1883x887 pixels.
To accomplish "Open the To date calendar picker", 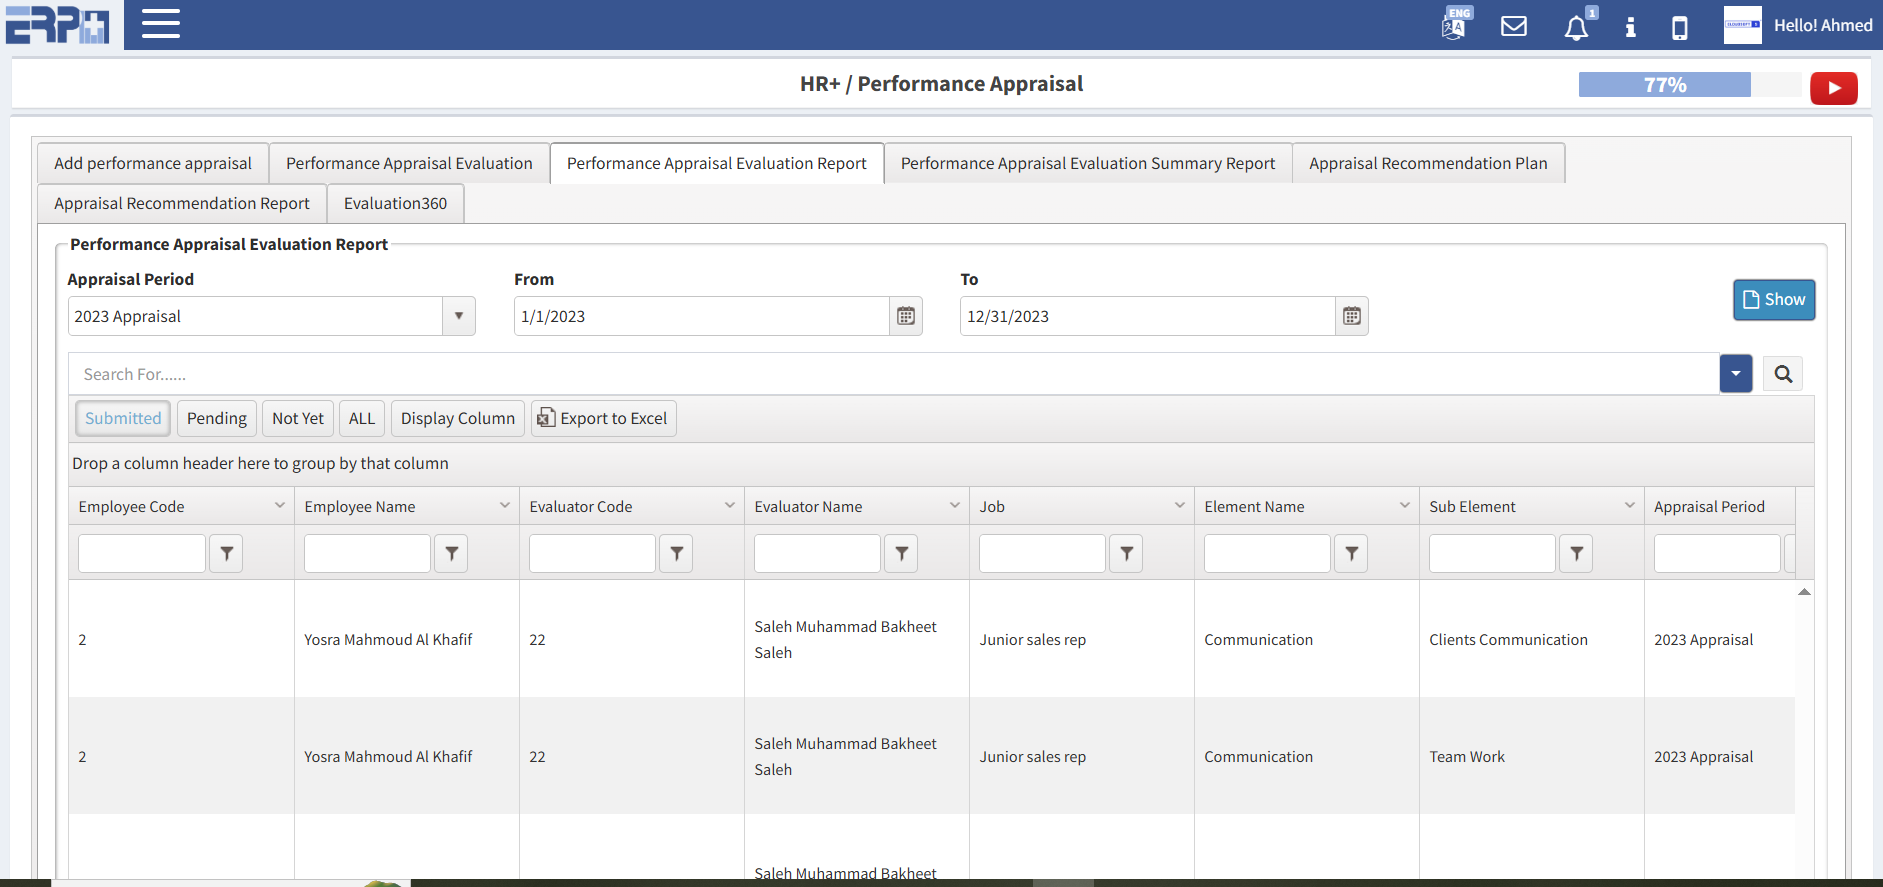I will coord(1352,316).
